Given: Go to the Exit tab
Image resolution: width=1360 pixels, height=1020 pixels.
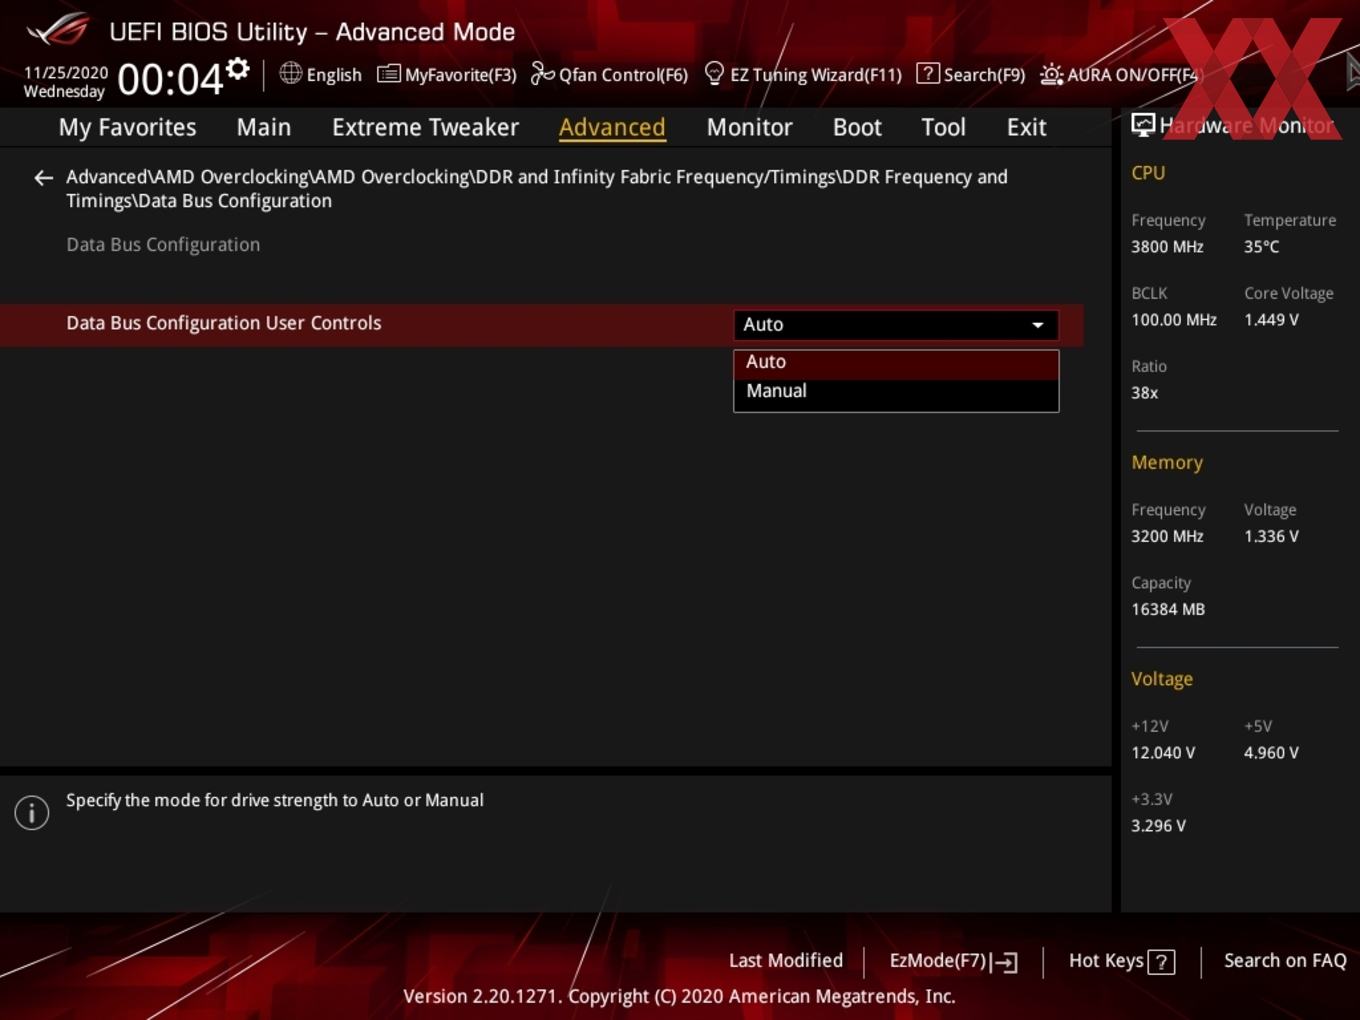Looking at the screenshot, I should 1026,127.
